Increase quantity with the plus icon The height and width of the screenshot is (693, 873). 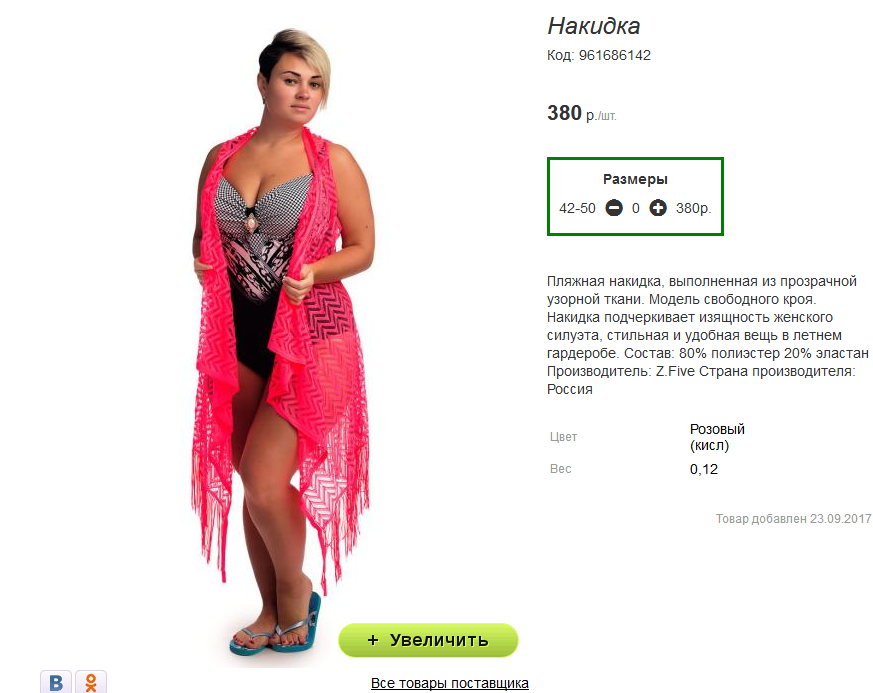tap(658, 208)
